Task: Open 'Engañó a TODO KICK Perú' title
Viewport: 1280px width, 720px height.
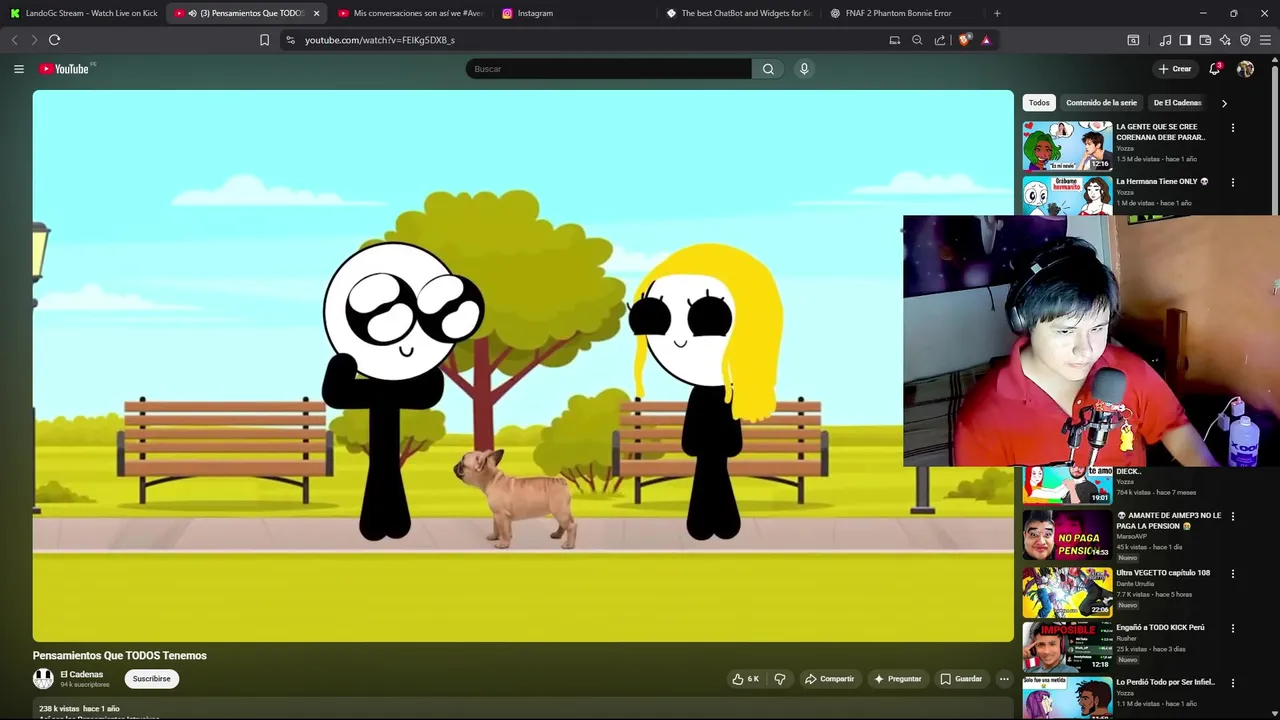Action: coord(1160,628)
